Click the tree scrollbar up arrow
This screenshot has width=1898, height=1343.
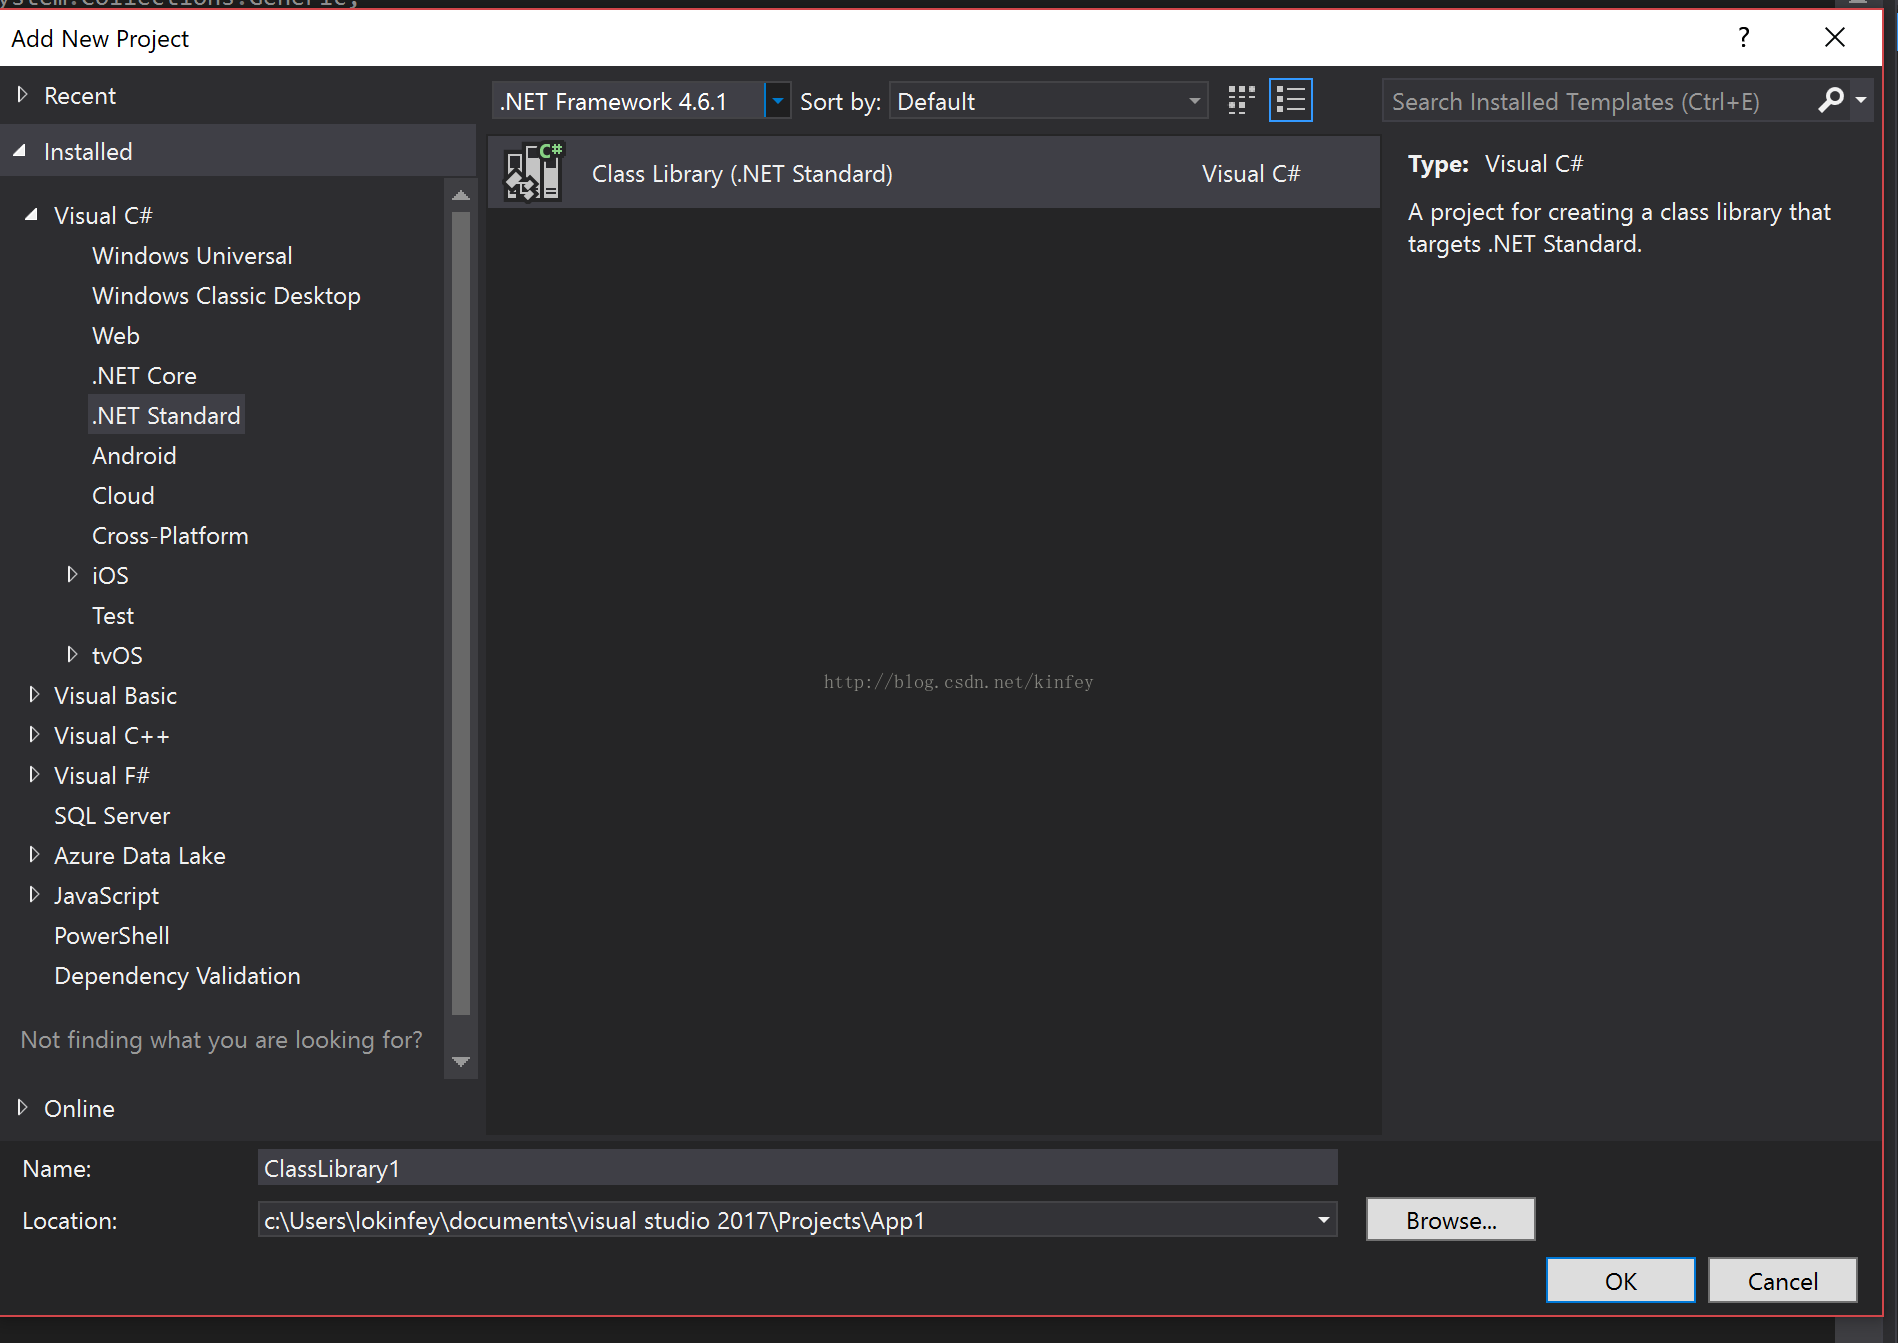point(461,195)
